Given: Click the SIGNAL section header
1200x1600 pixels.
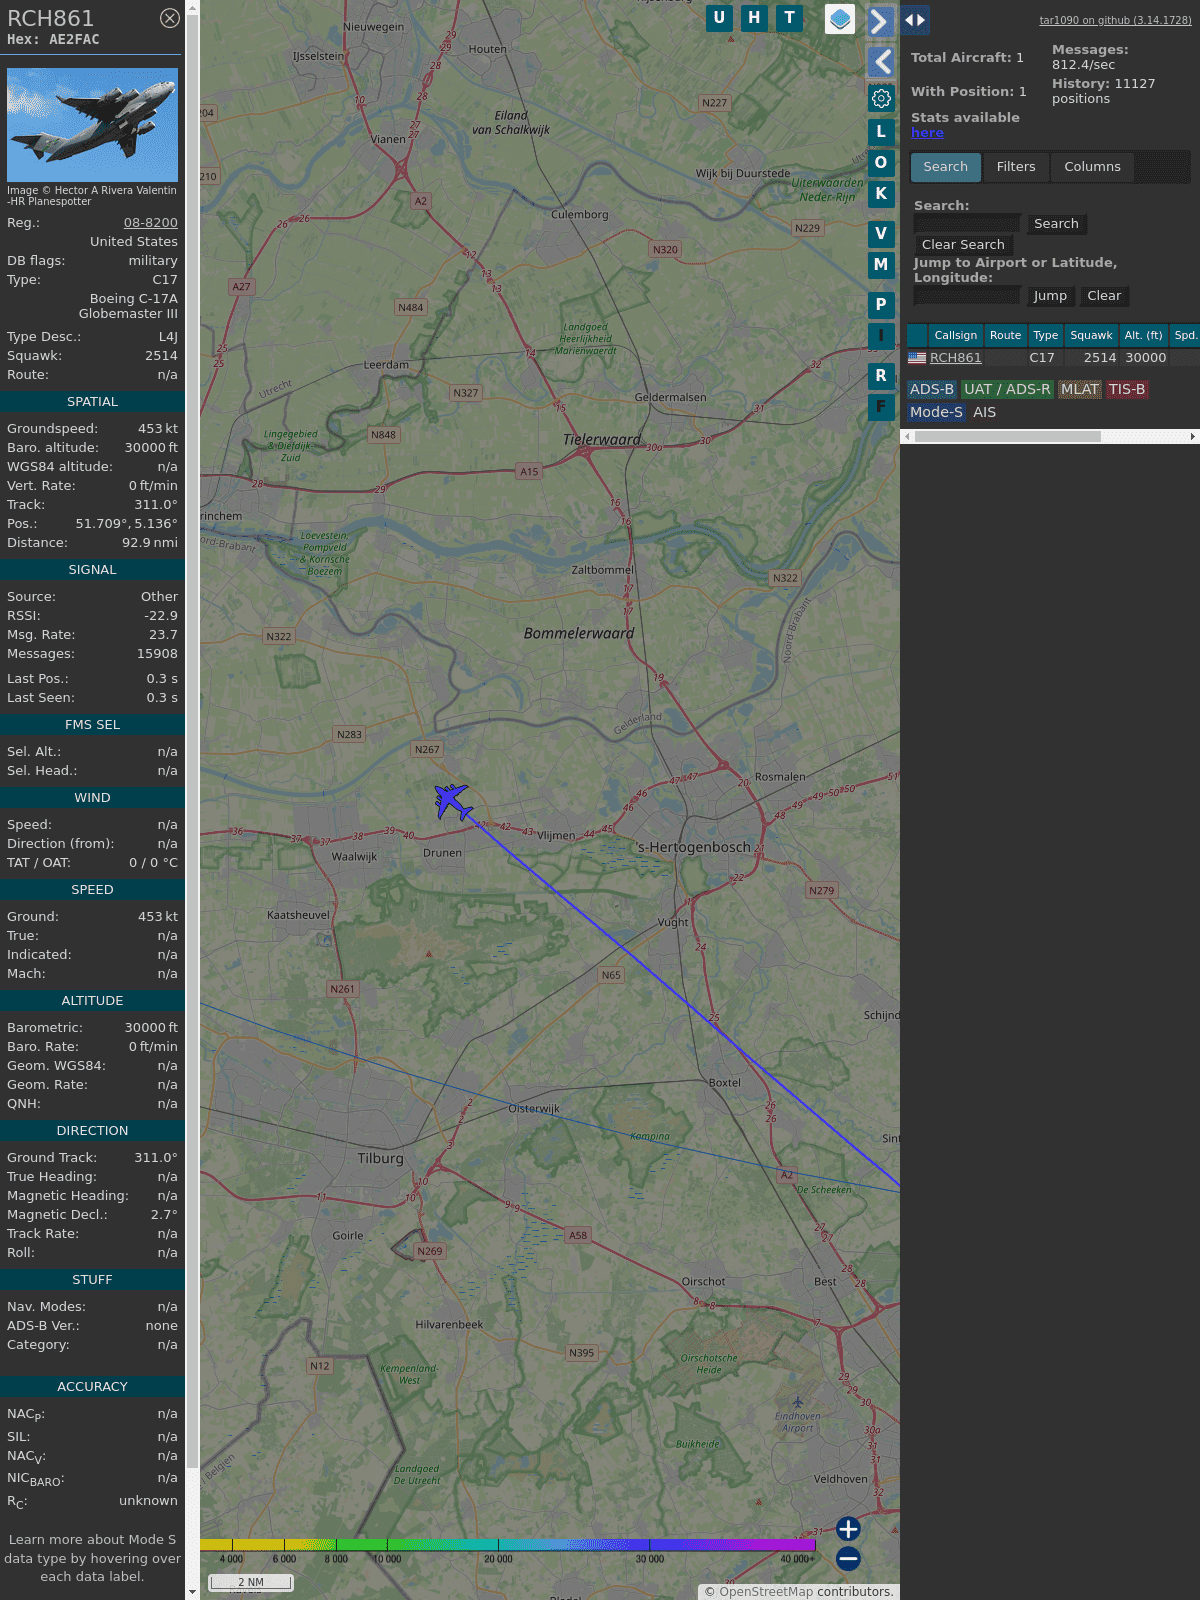Looking at the screenshot, I should [x=92, y=570].
